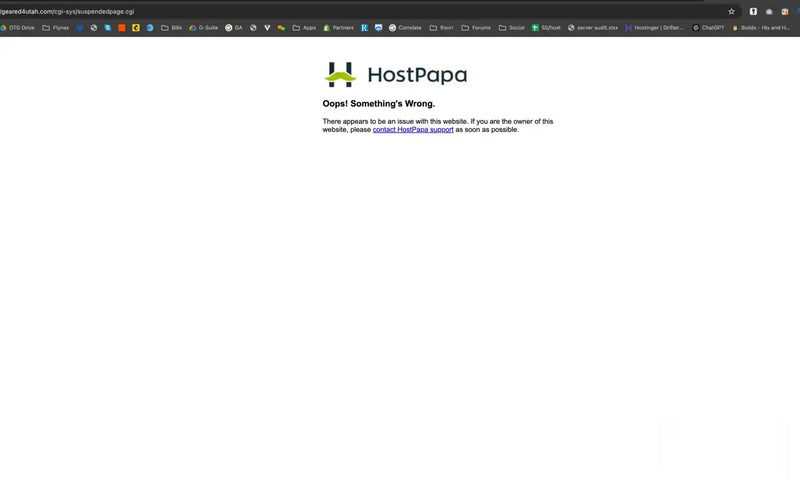The image size is (800, 503).
Task: Expand the Bills bookmarks folder
Action: [171, 28]
